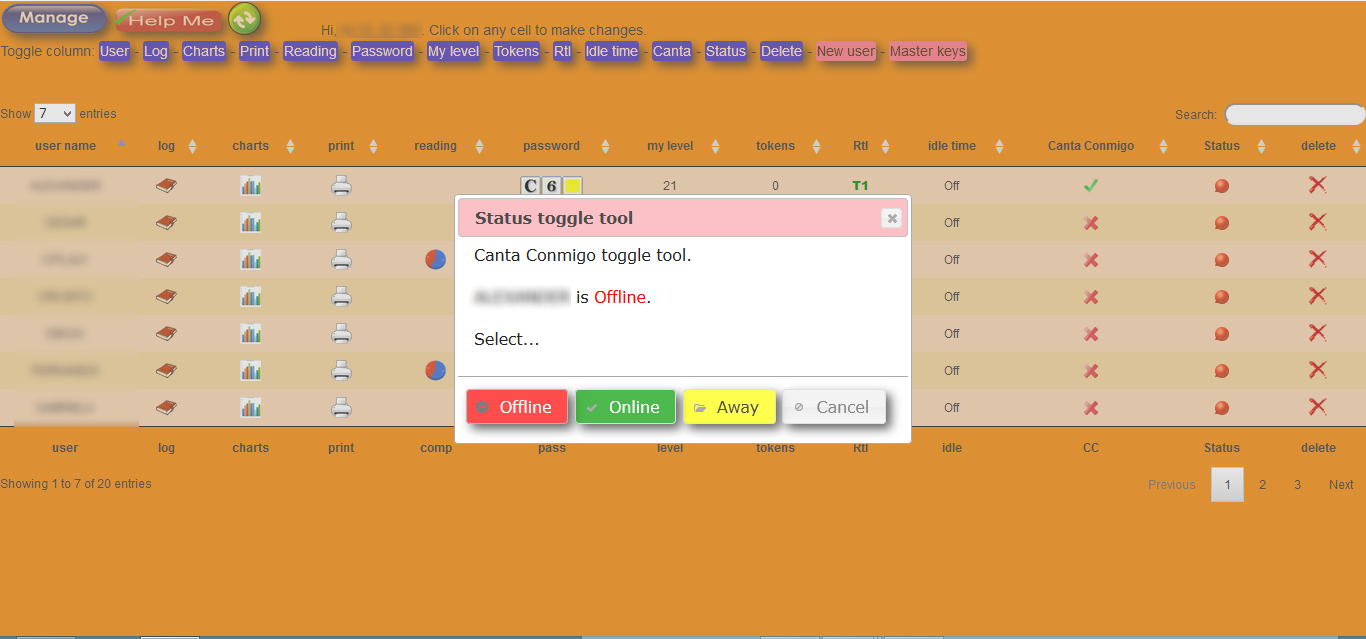
Task: Toggle the Idle time column visibility
Action: pos(612,51)
